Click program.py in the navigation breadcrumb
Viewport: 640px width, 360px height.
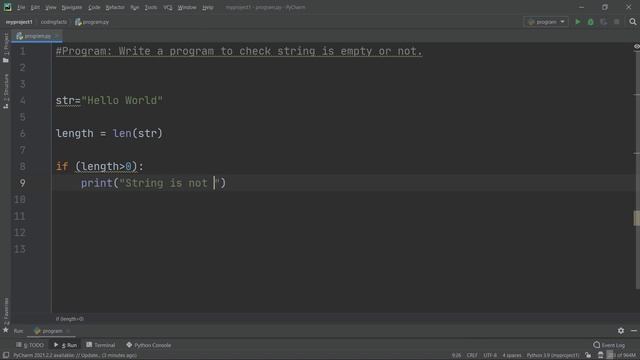[x=96, y=22]
